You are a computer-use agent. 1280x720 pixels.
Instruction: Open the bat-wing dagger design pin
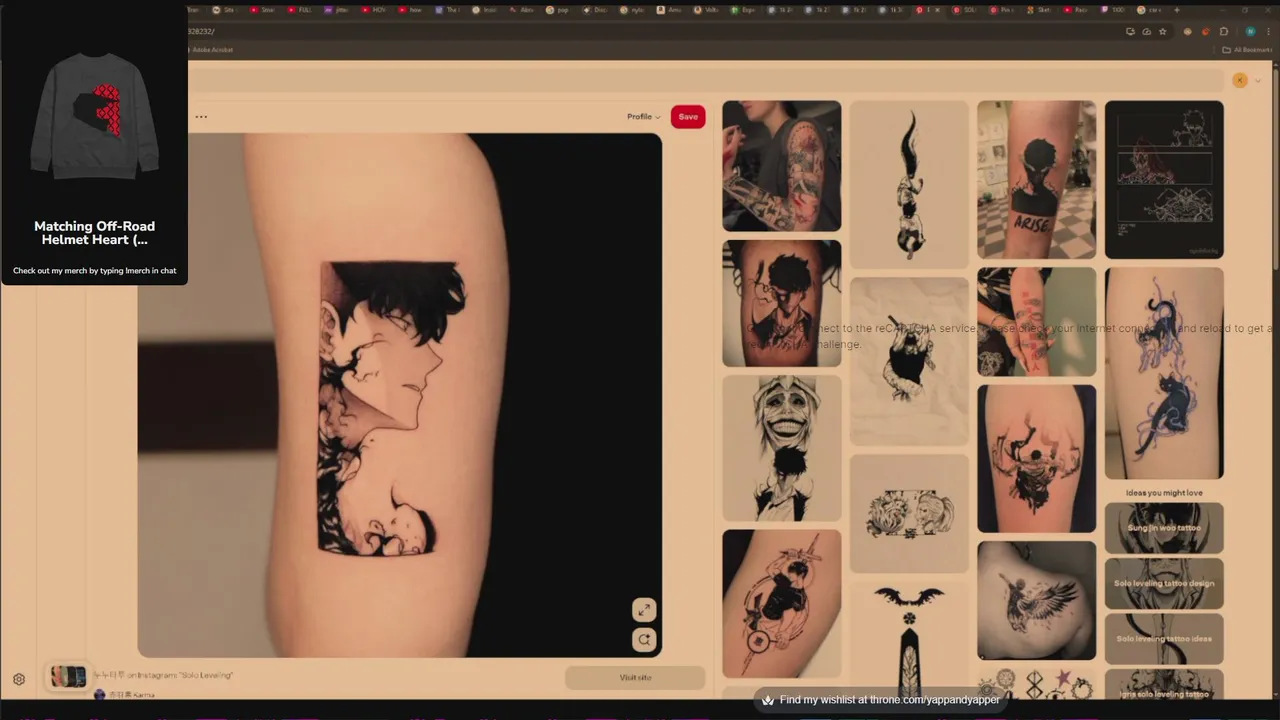(909, 640)
